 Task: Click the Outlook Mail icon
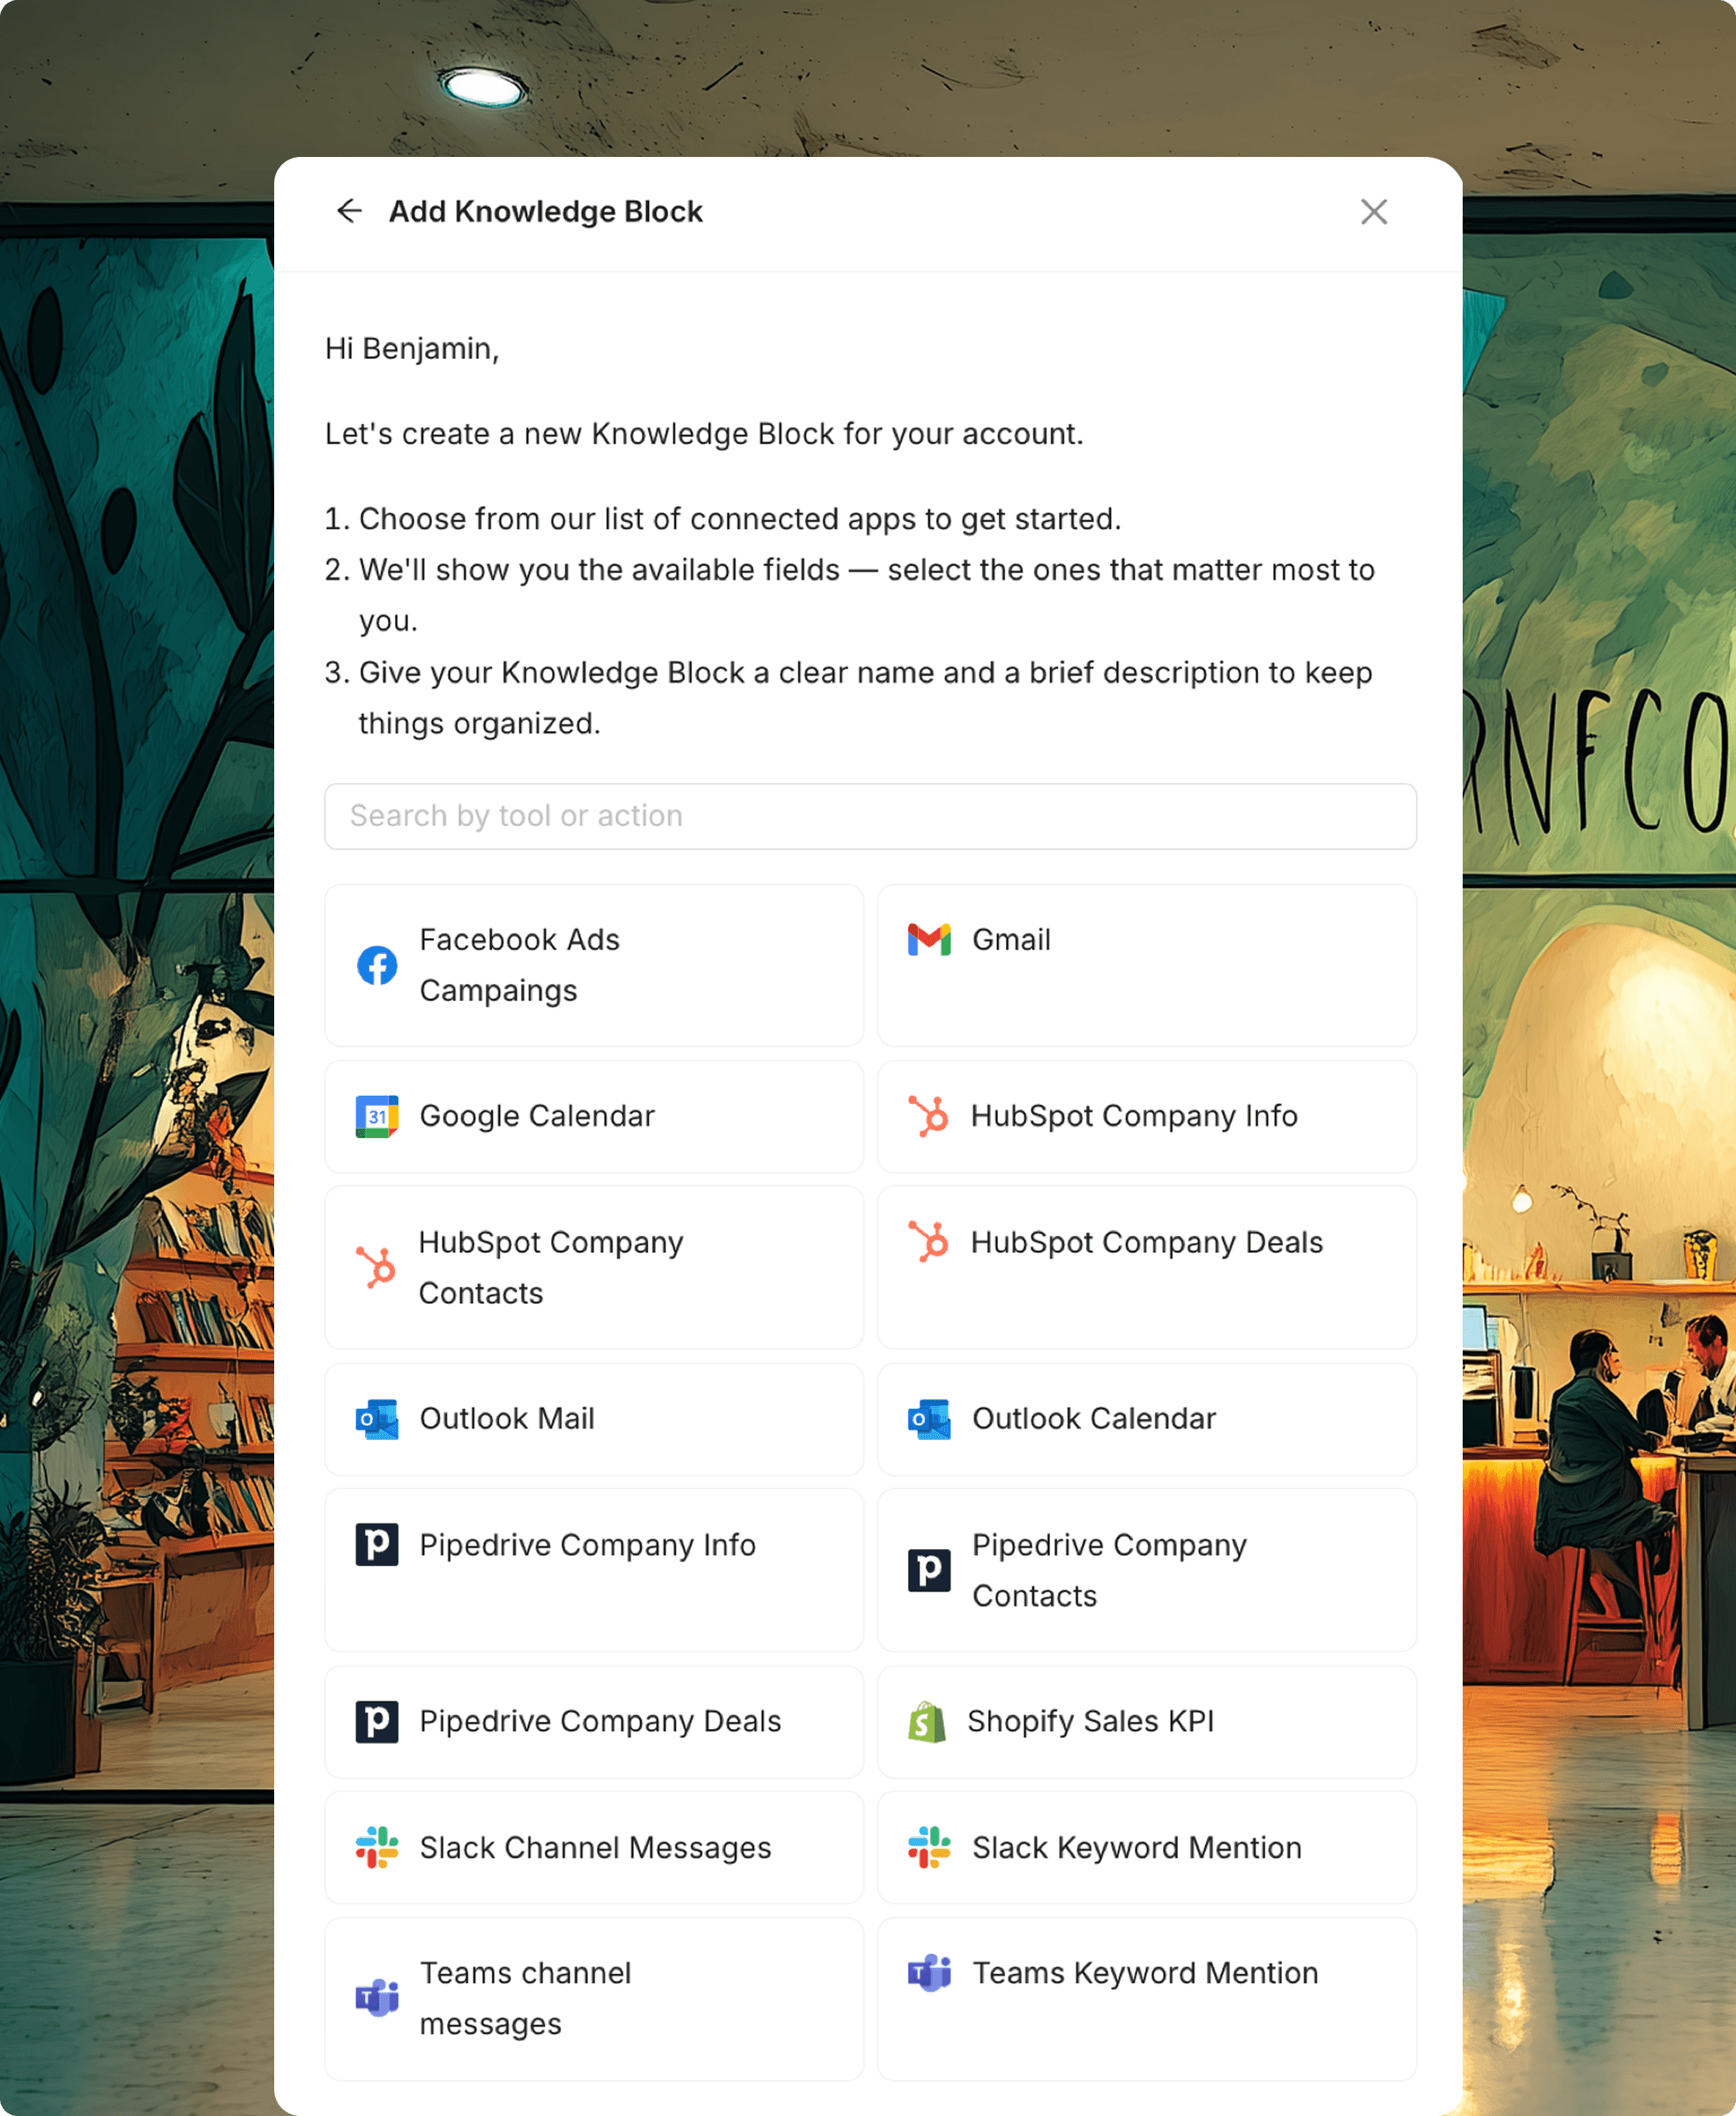pyautogui.click(x=377, y=1418)
